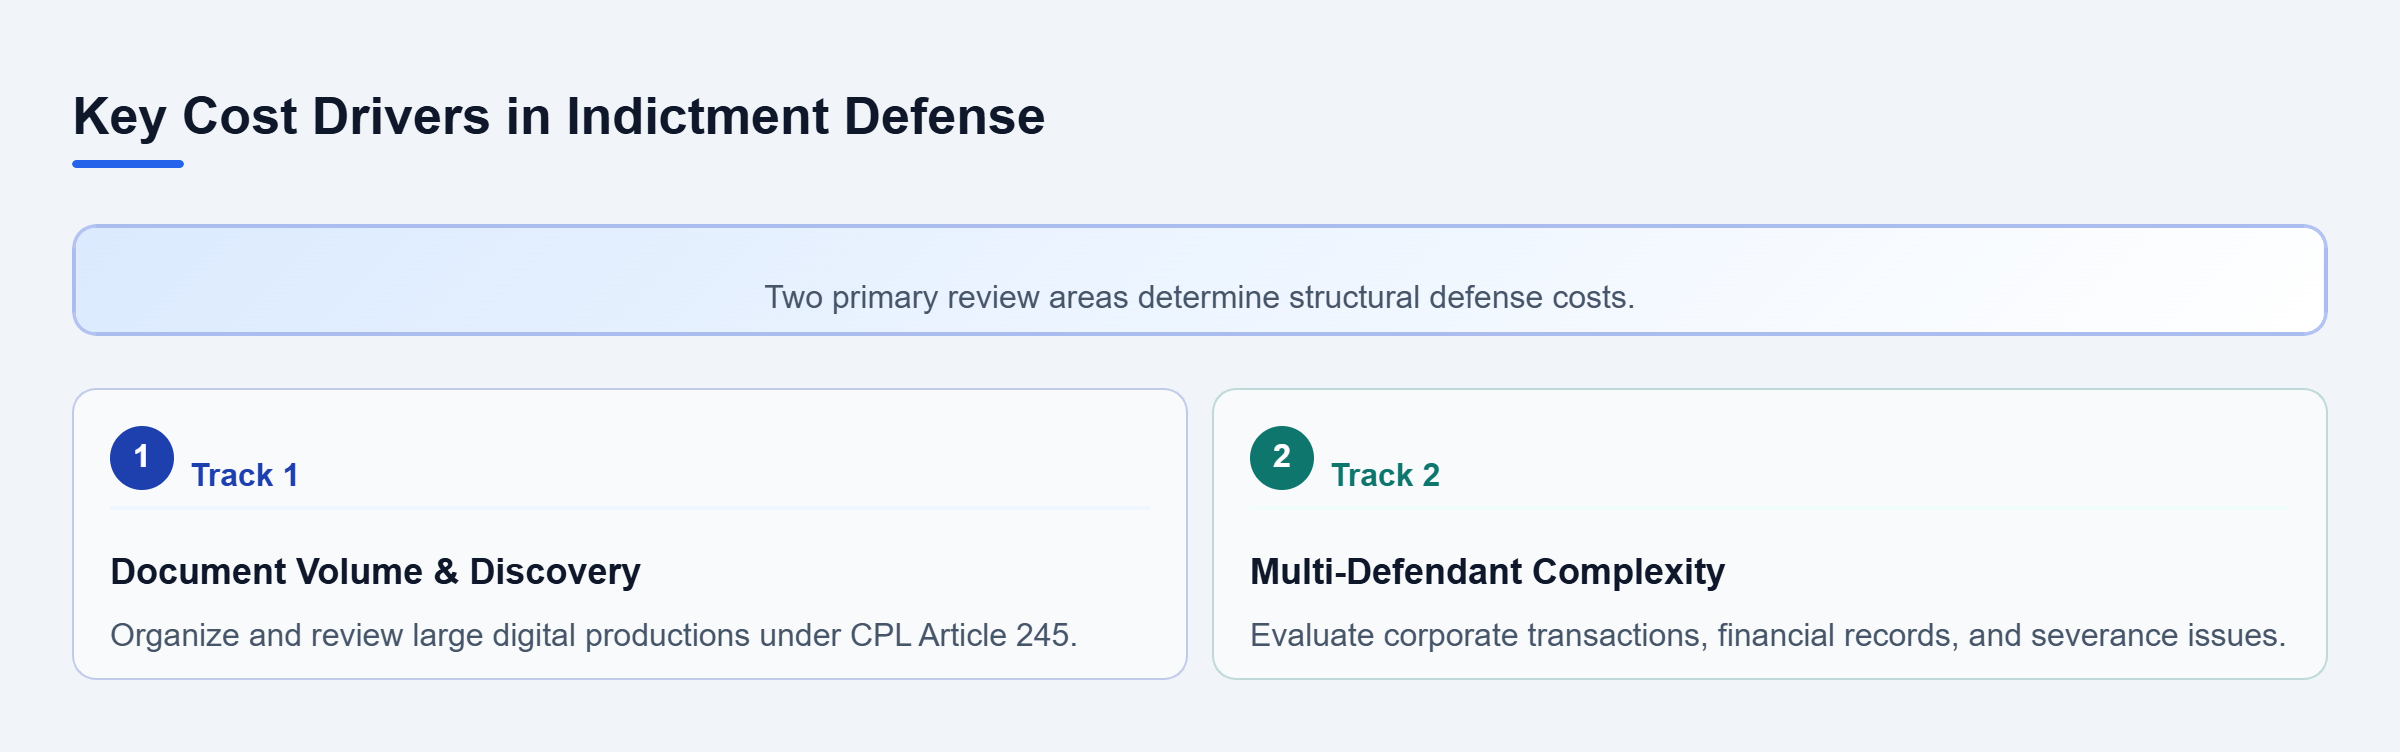
Task: Click the 'Track 1' label
Action: click(245, 475)
